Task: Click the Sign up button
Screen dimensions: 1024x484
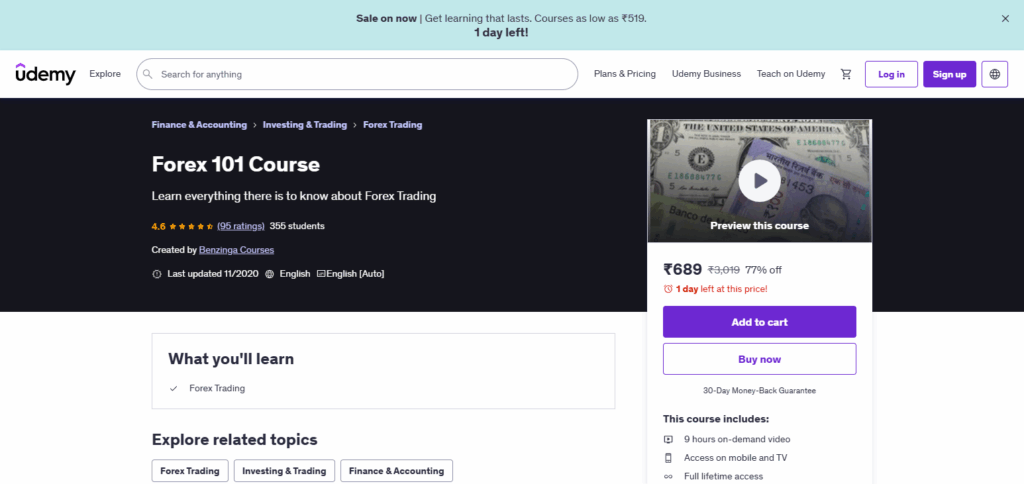Action: [950, 74]
